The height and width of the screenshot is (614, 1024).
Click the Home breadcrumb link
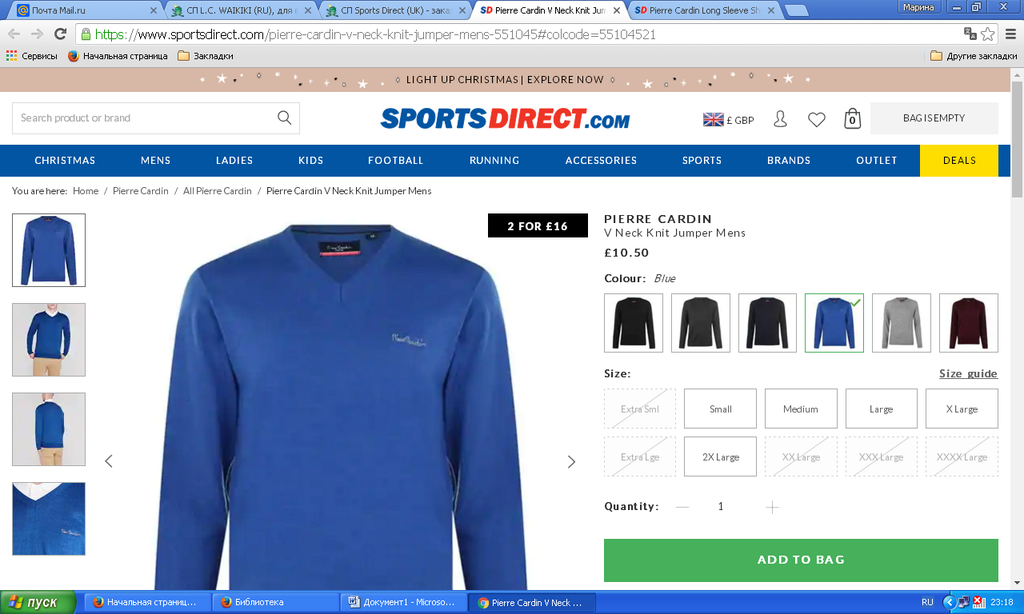[86, 191]
